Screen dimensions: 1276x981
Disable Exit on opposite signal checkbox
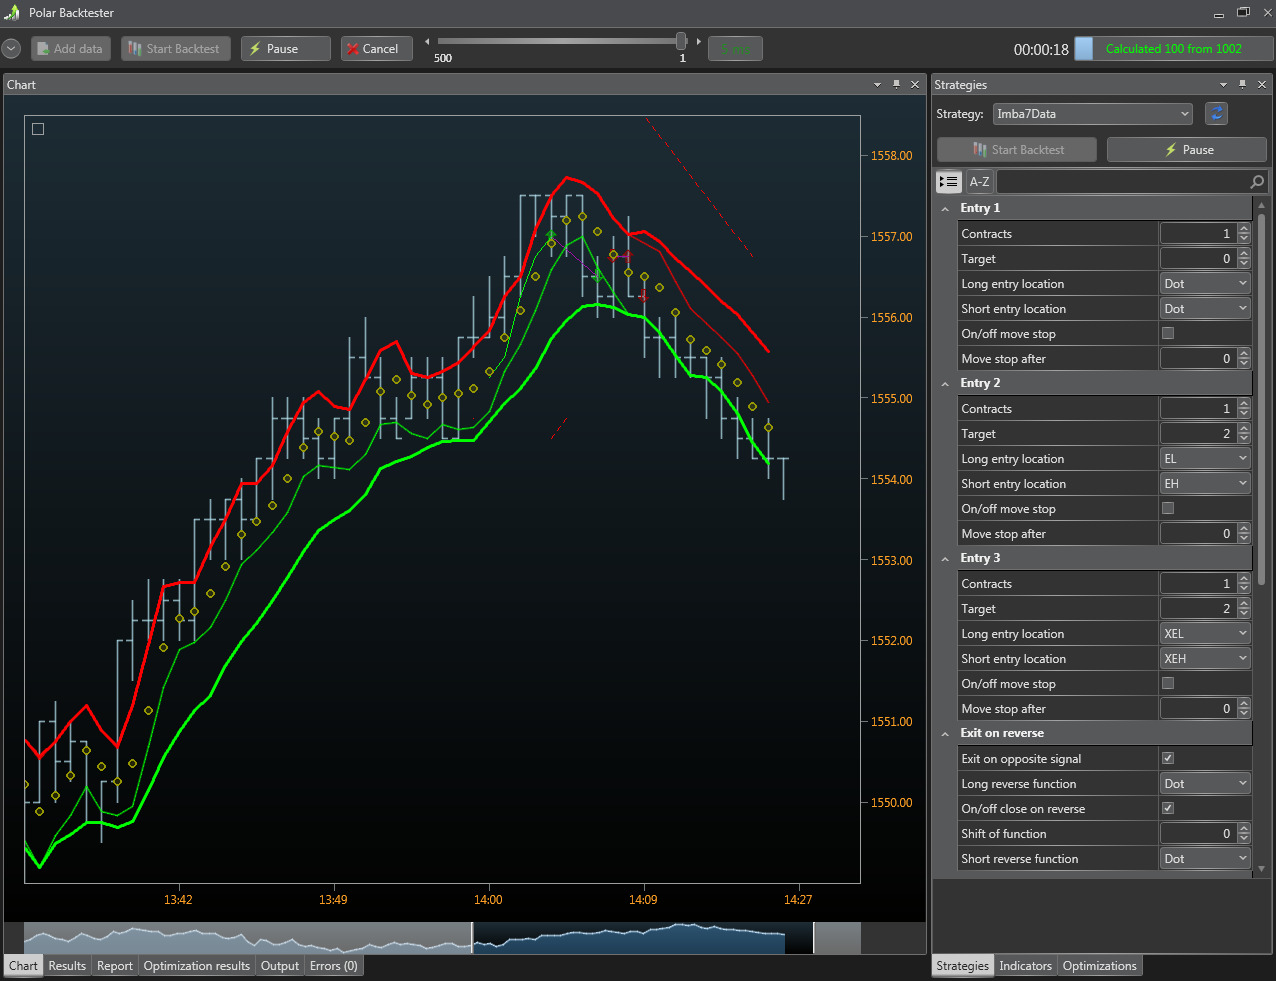pyautogui.click(x=1168, y=758)
